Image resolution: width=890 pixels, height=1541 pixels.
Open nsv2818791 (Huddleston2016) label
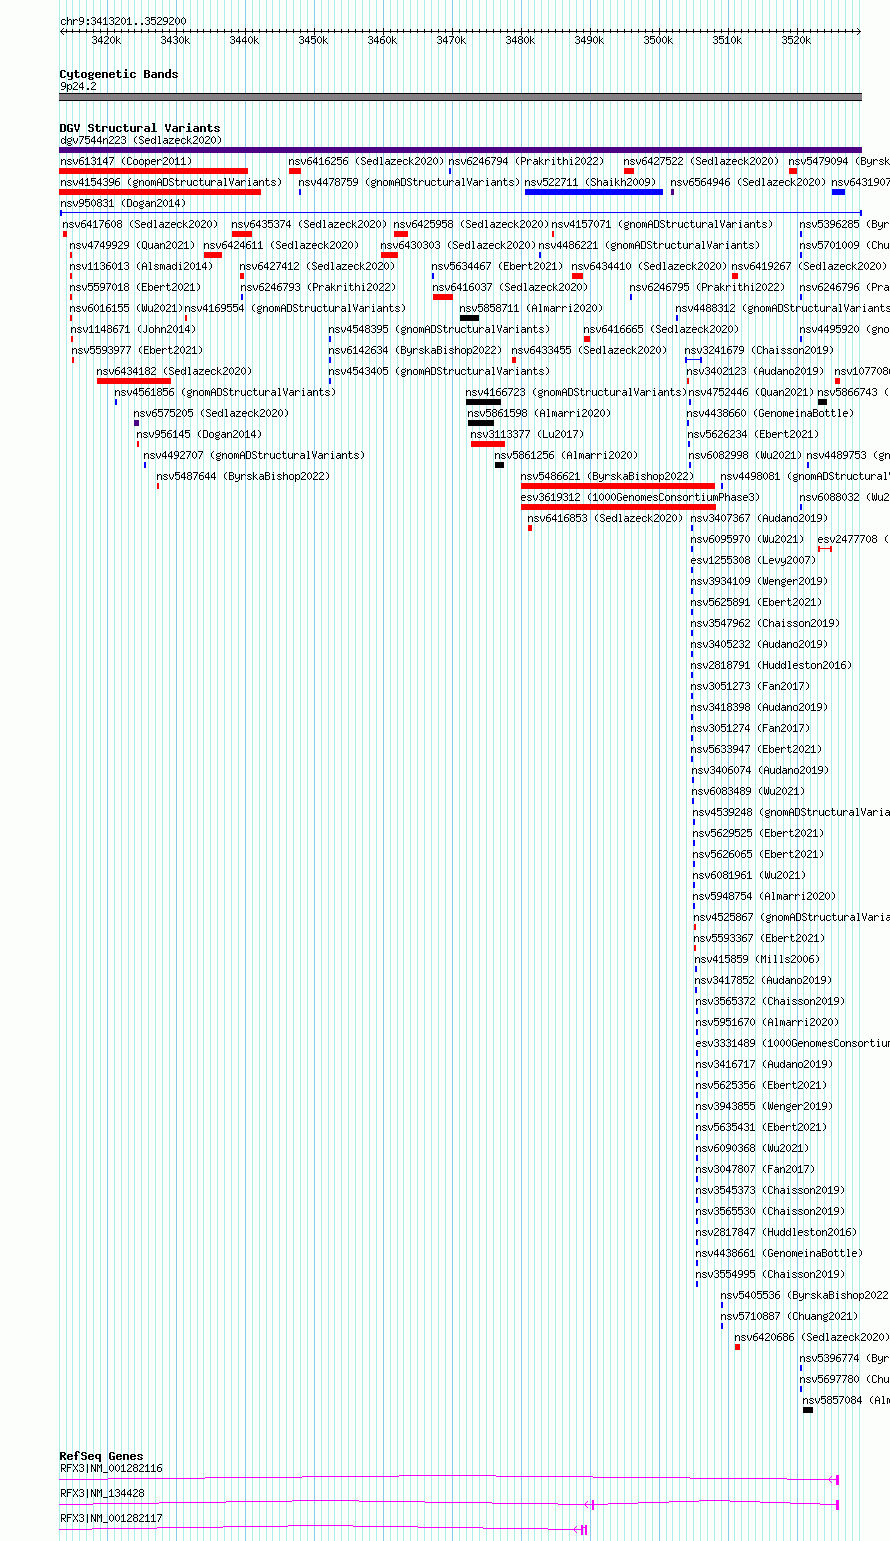[771, 665]
